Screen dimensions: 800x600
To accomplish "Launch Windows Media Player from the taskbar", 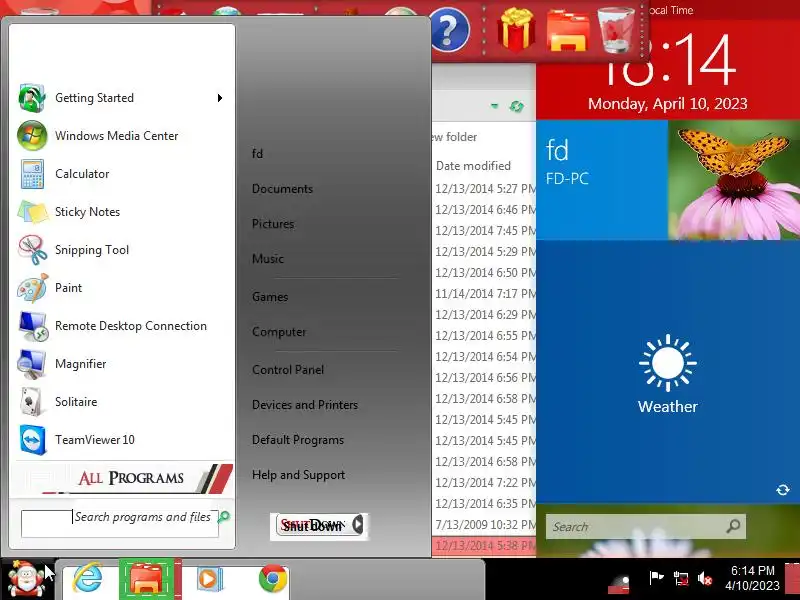I will tap(209, 579).
